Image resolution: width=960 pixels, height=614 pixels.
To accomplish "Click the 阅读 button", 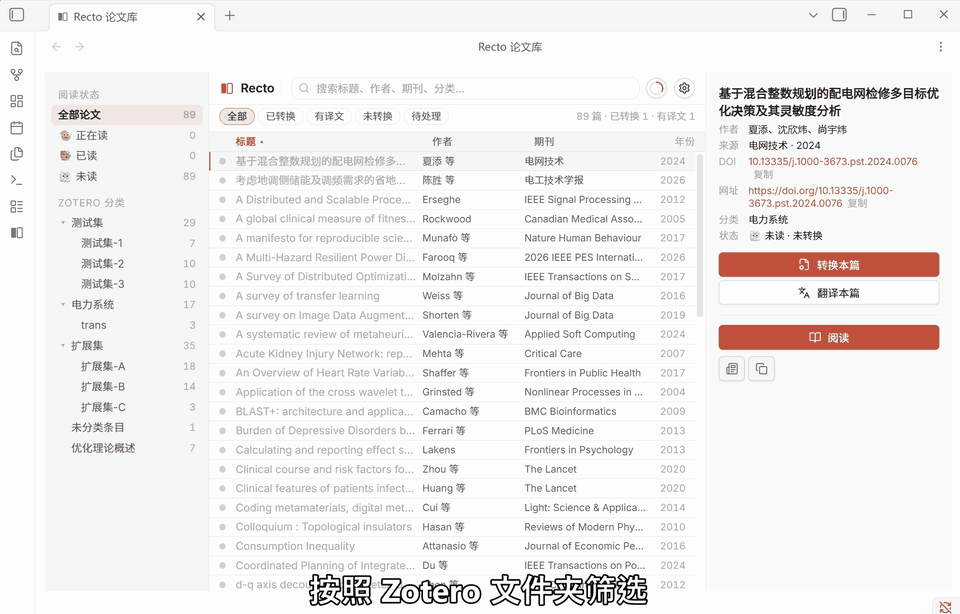I will point(828,337).
